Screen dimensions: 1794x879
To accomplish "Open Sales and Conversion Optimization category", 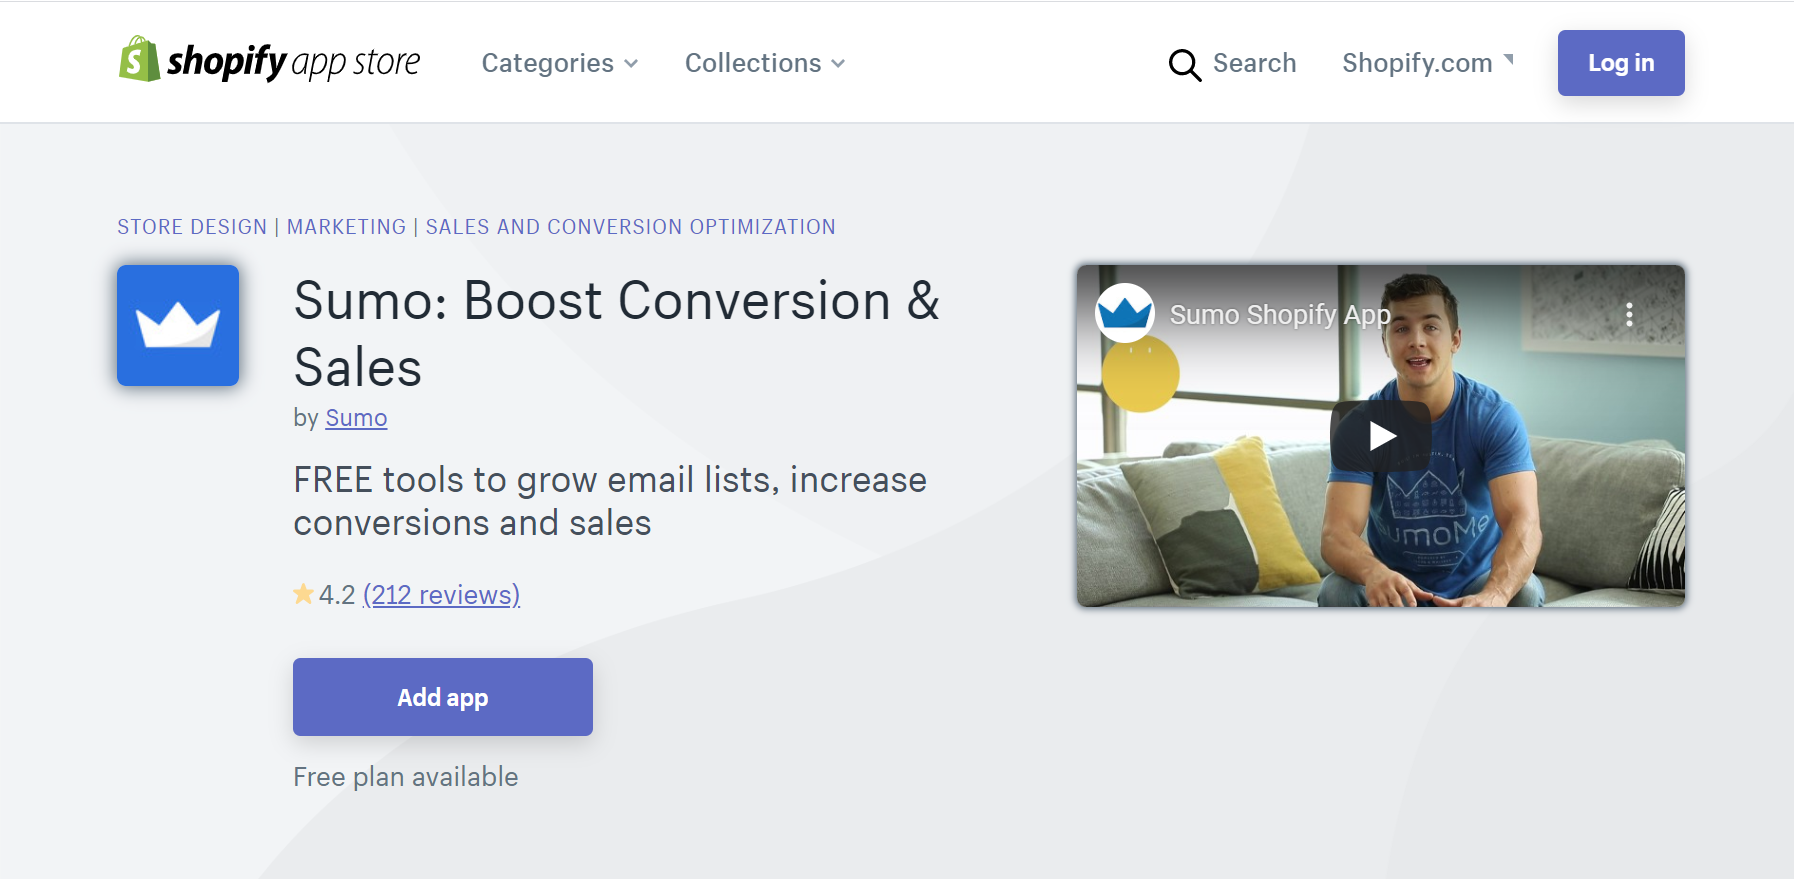I will 630,227.
